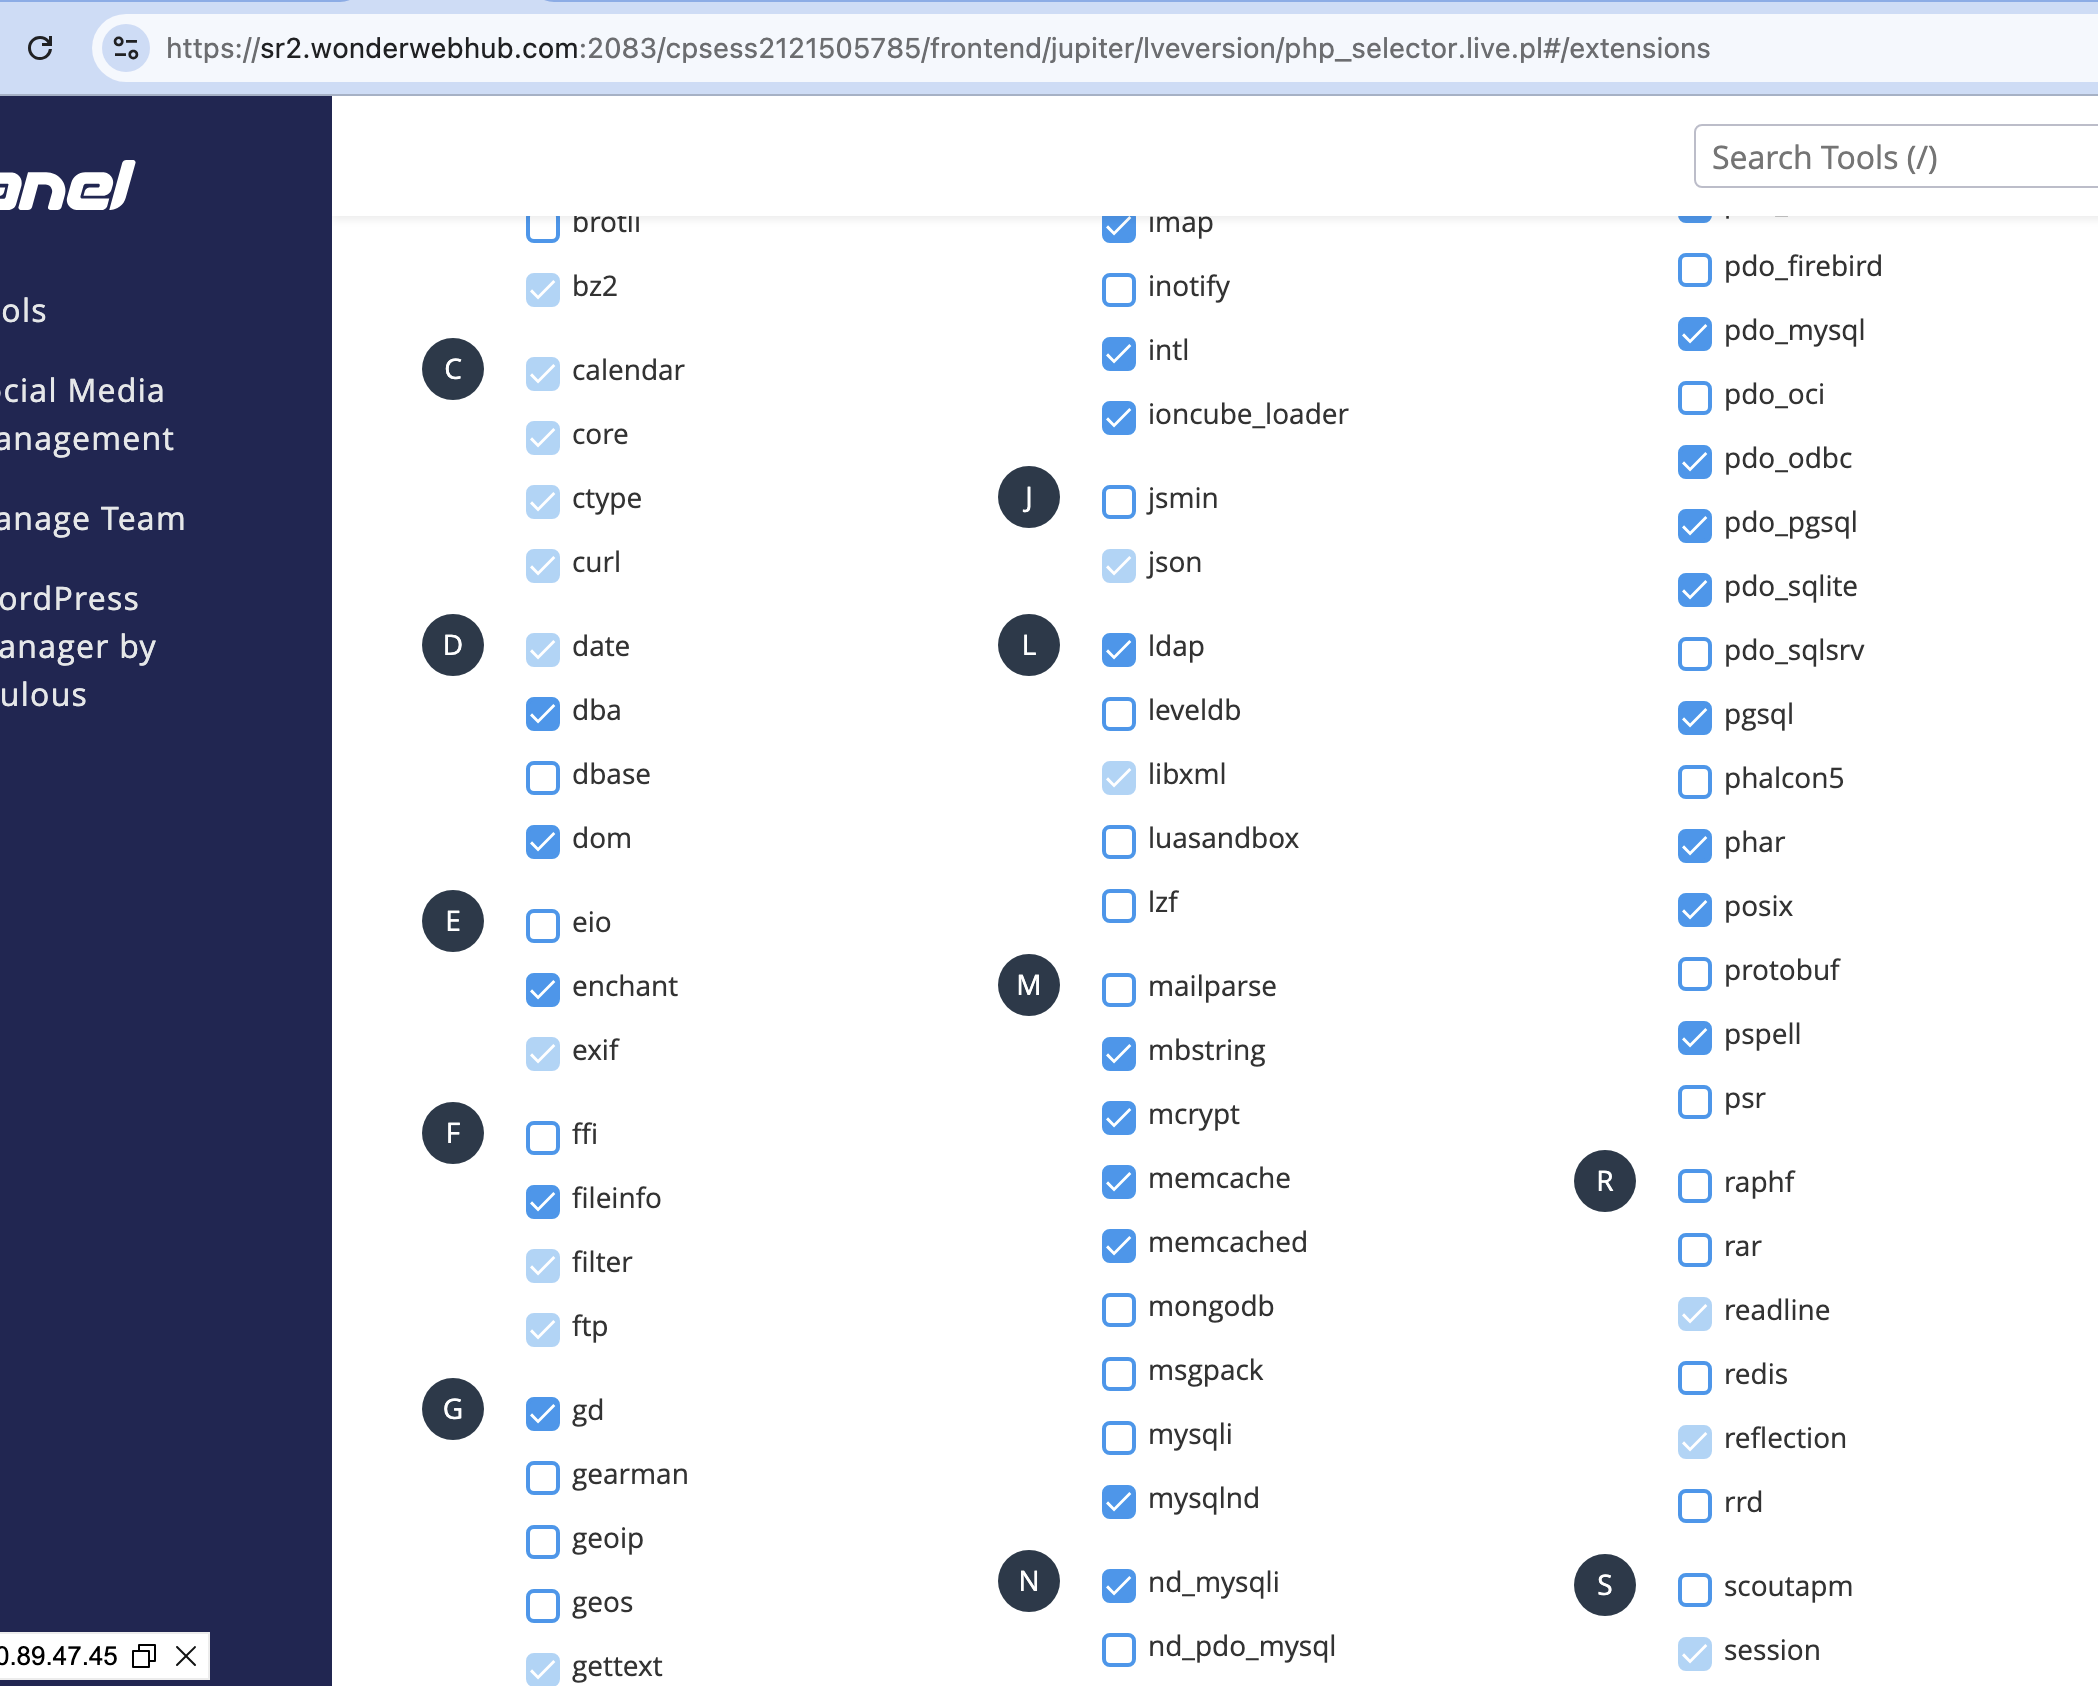Click the letter N section badge

point(1029,1581)
